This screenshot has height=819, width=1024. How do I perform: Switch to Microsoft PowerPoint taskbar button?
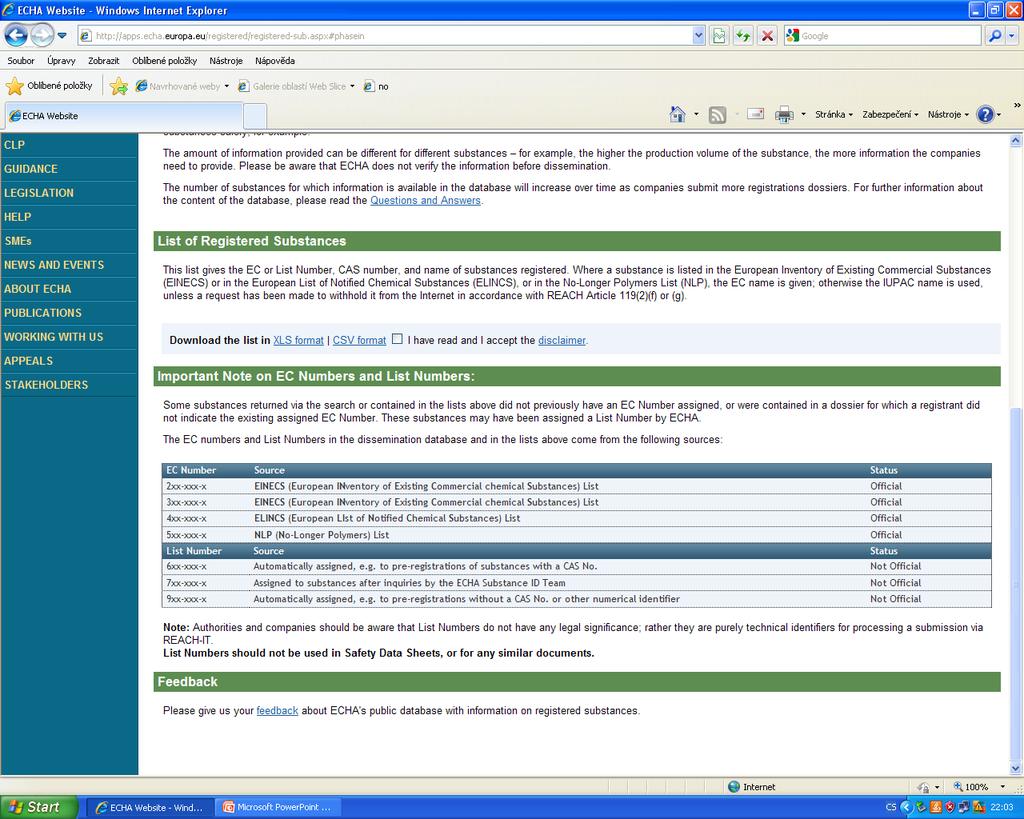pyautogui.click(x=278, y=807)
